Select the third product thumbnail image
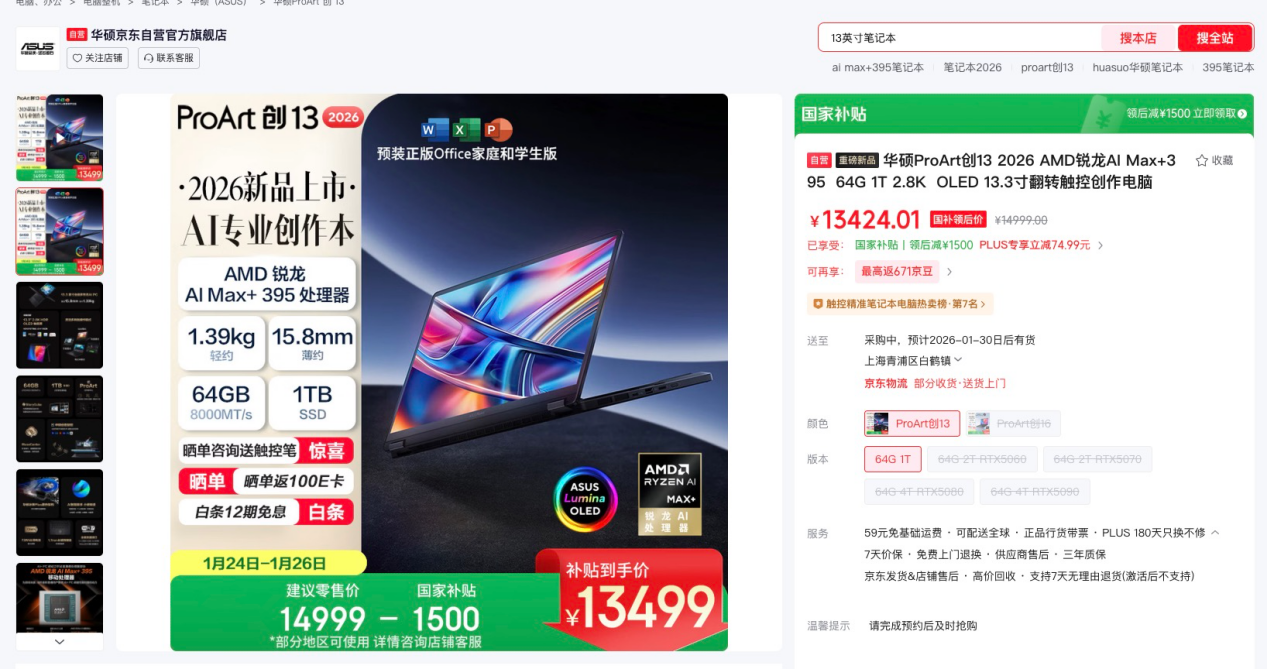This screenshot has width=1267, height=669. coord(59,325)
